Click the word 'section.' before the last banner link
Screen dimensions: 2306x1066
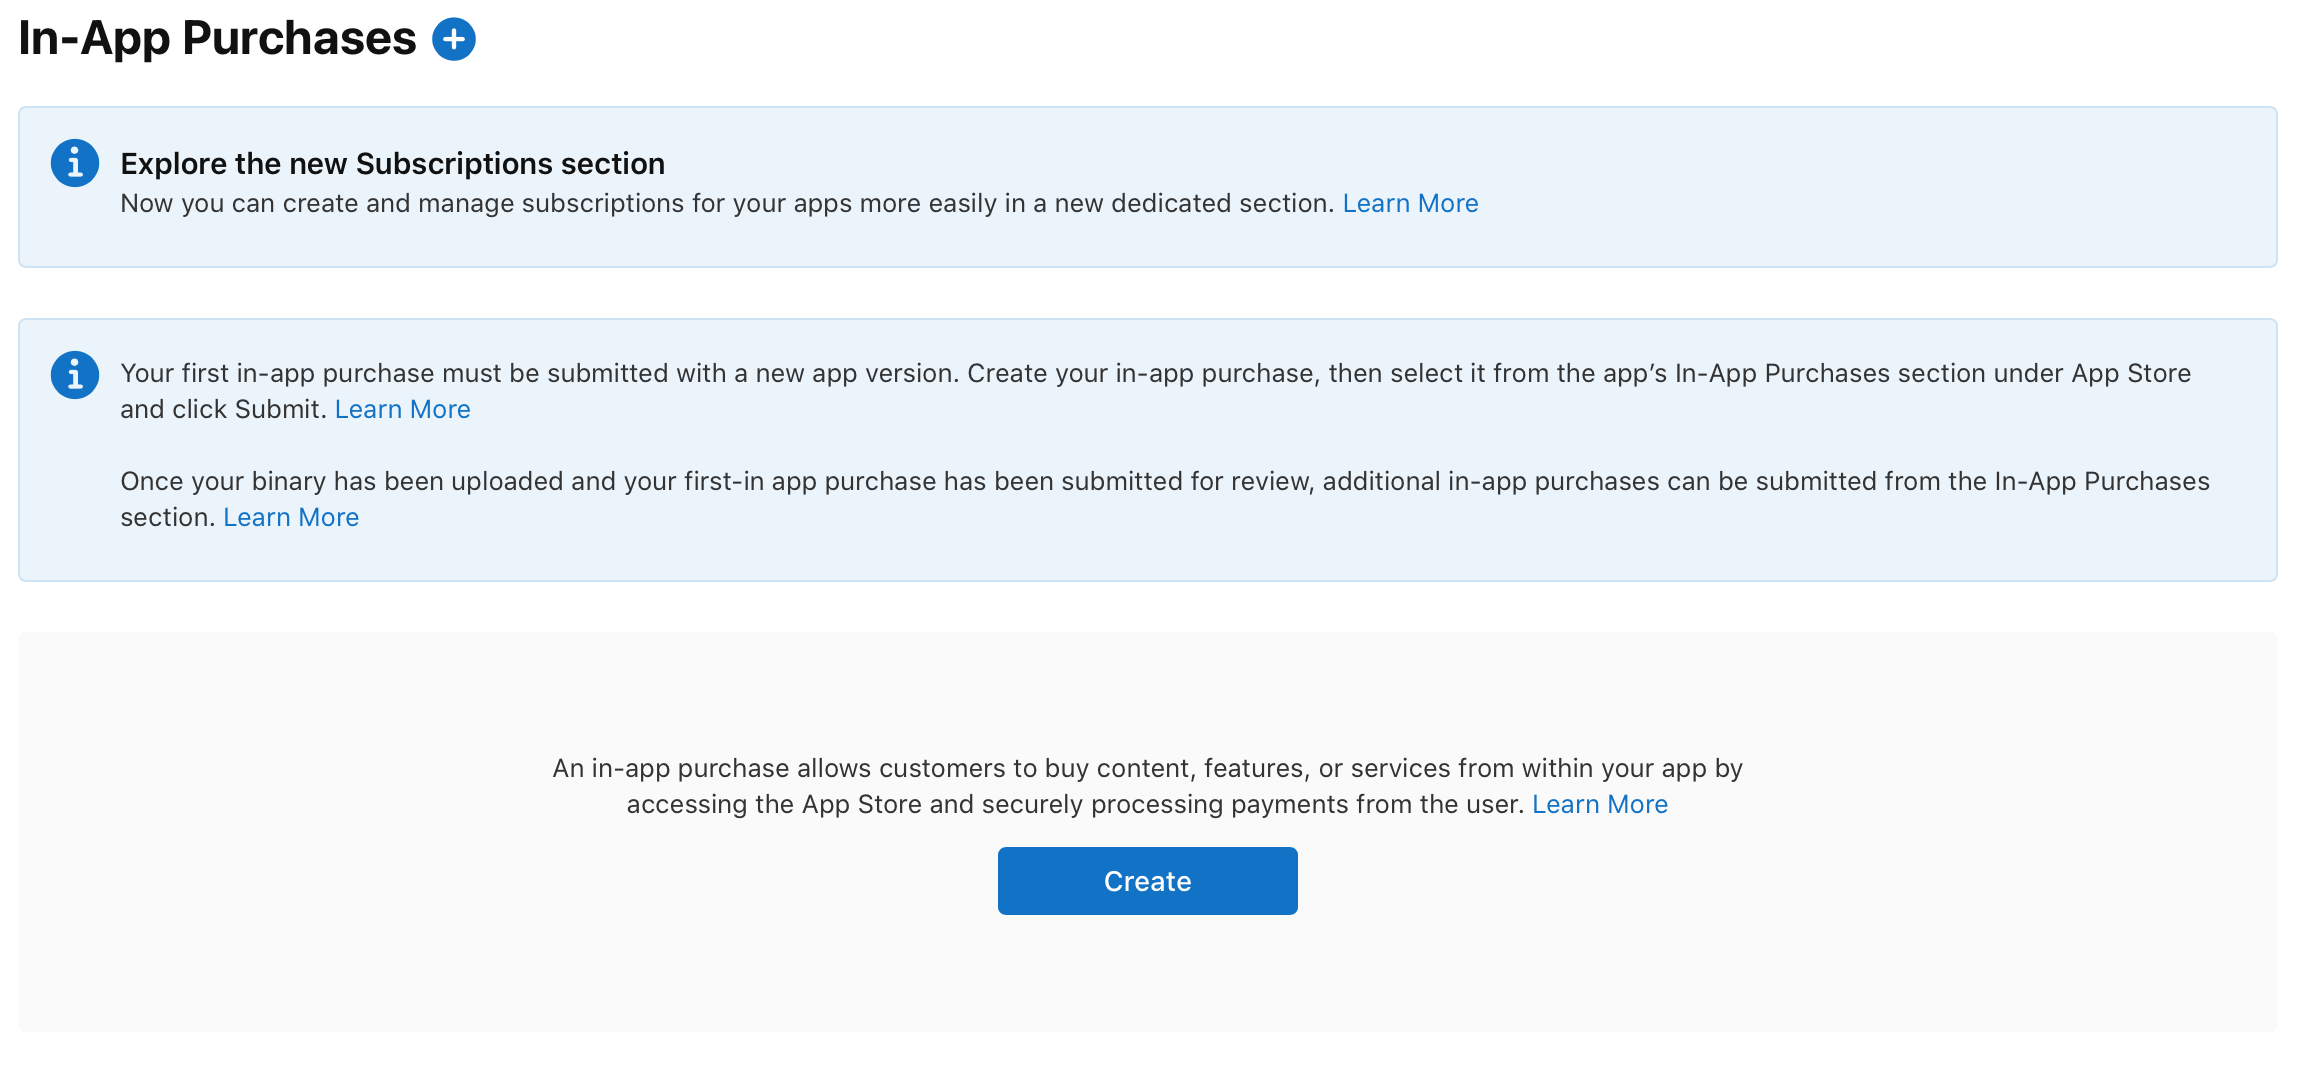click(167, 517)
